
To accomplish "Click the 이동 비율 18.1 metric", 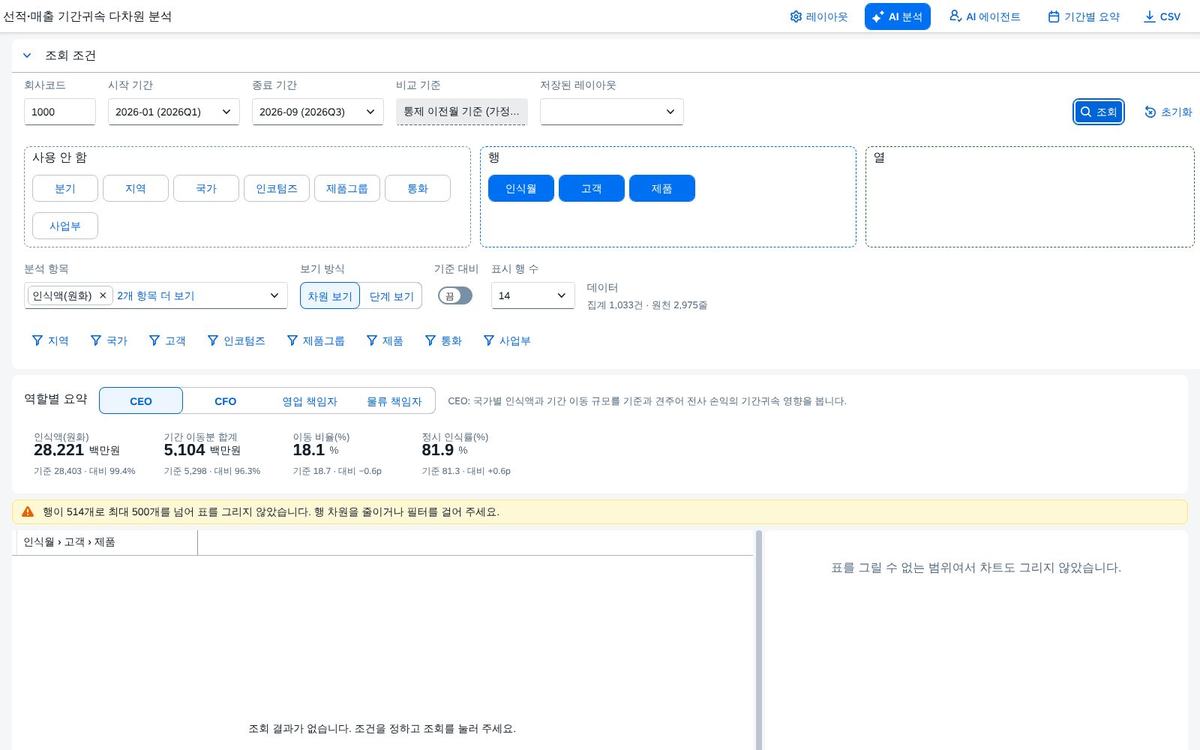I will [x=338, y=454].
